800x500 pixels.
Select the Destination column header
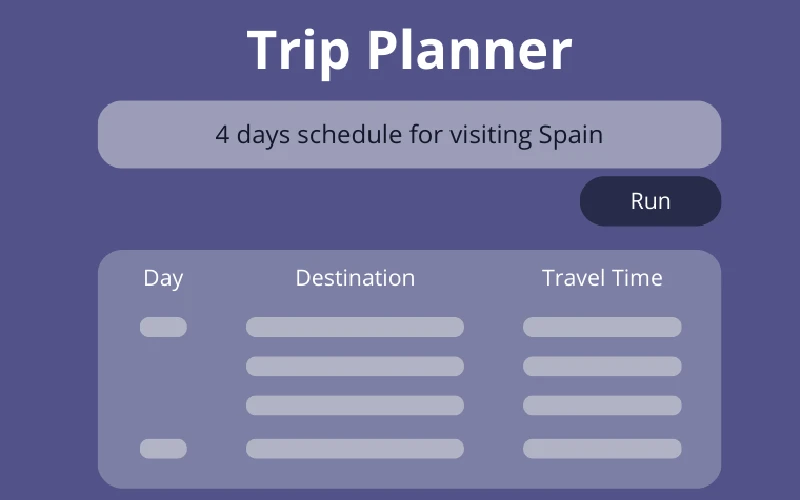[355, 278]
